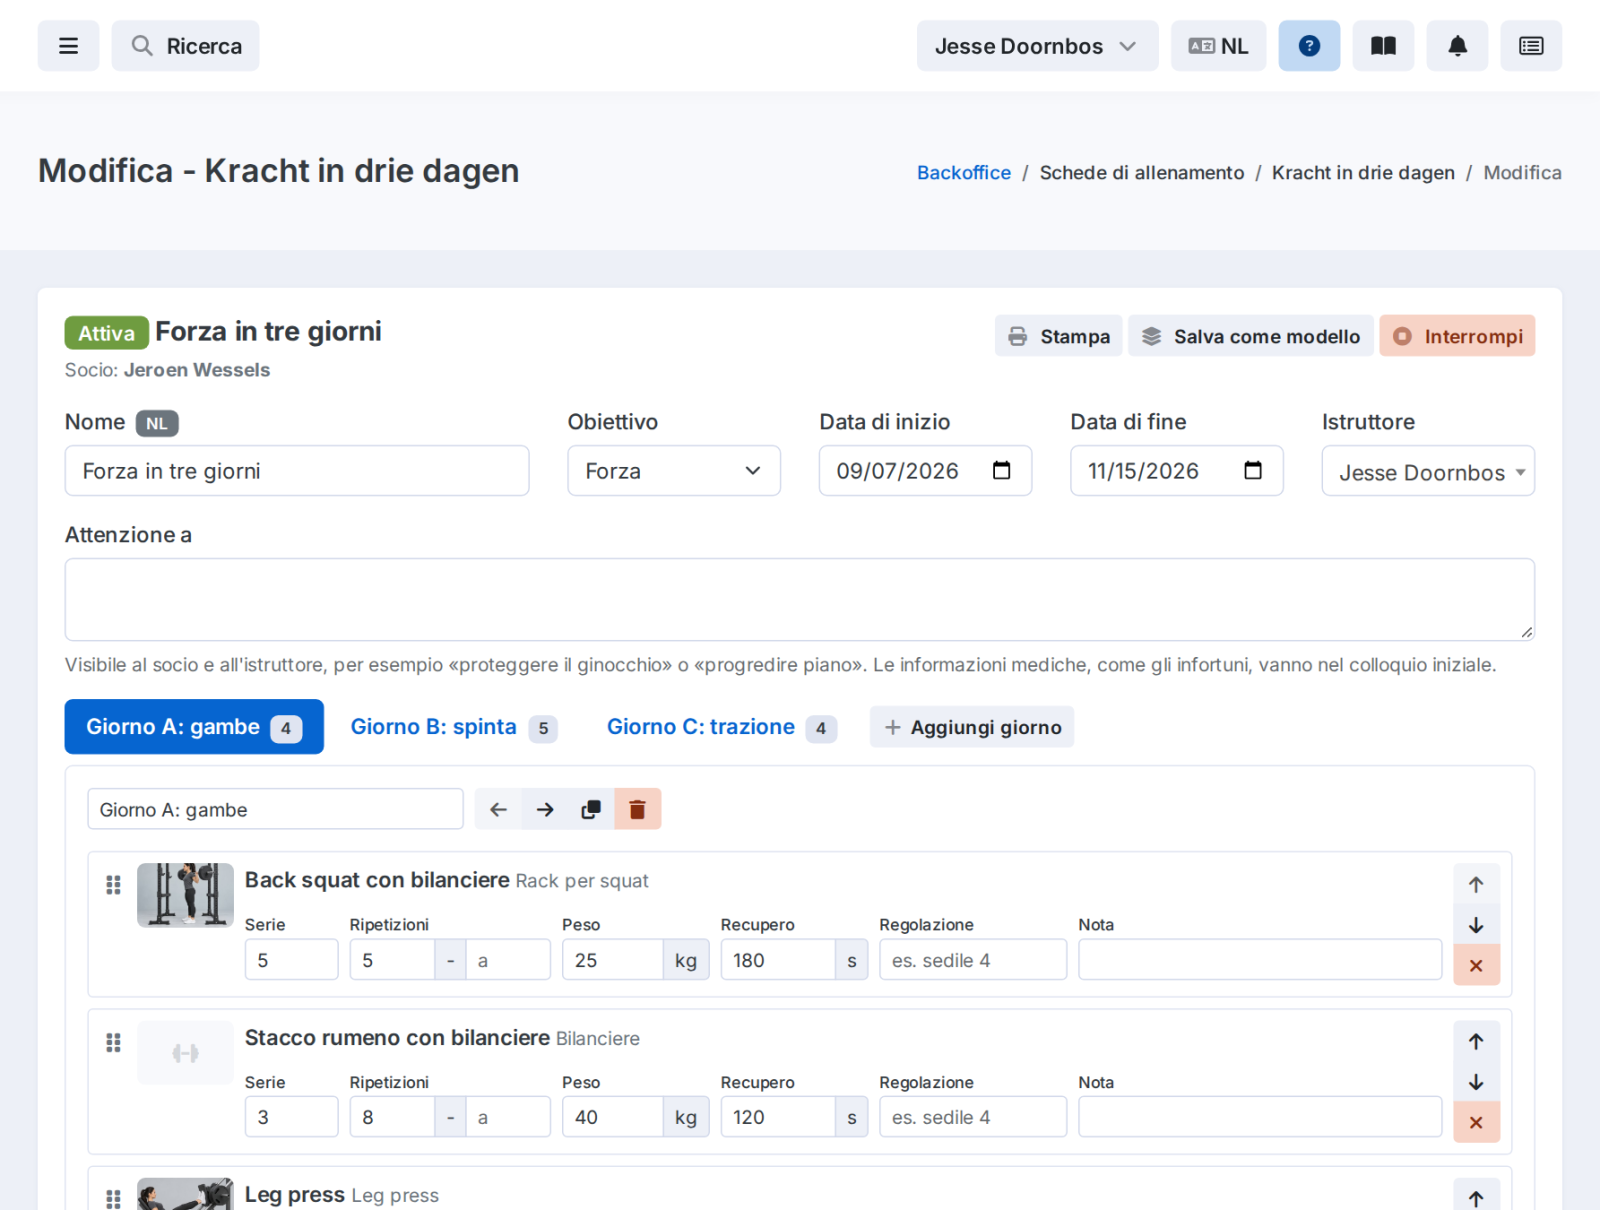Viewport: 1600px width, 1210px height.
Task: Move Stacco rumeno exercise down
Action: click(1476, 1082)
